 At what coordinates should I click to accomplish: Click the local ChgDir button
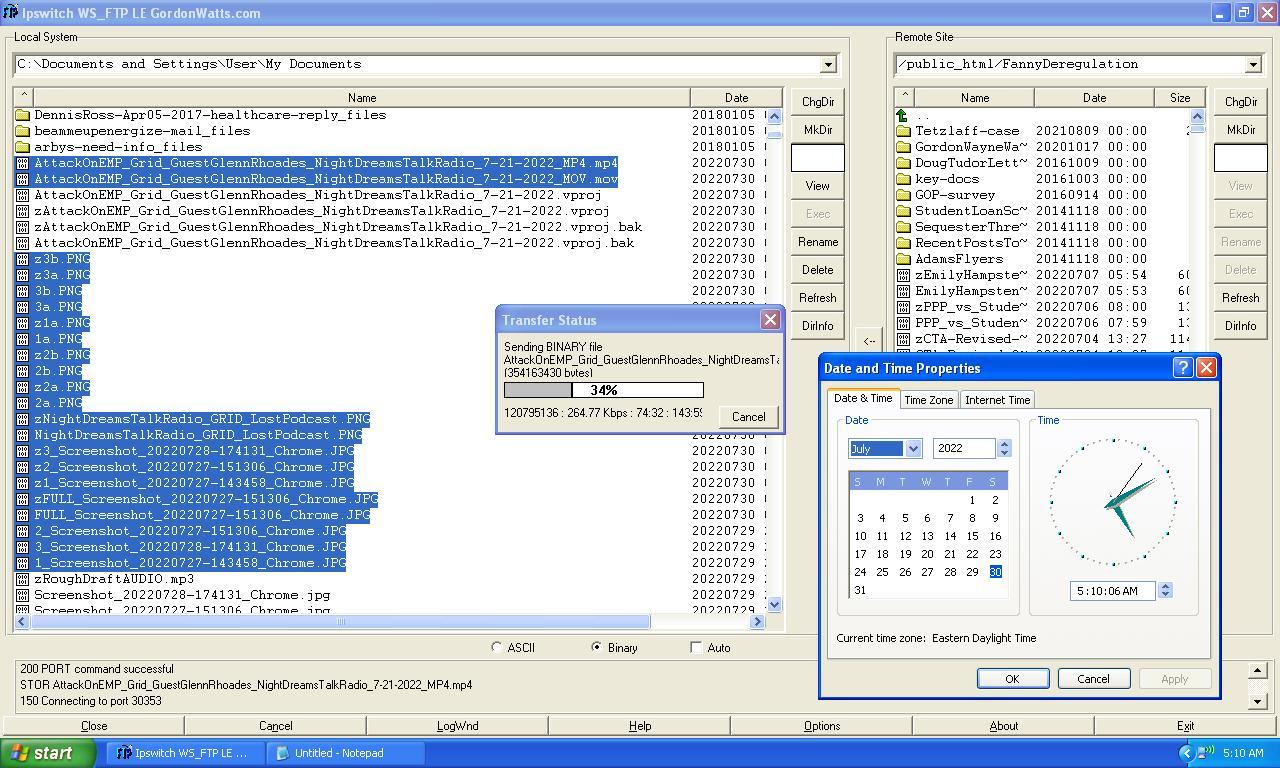pos(817,102)
